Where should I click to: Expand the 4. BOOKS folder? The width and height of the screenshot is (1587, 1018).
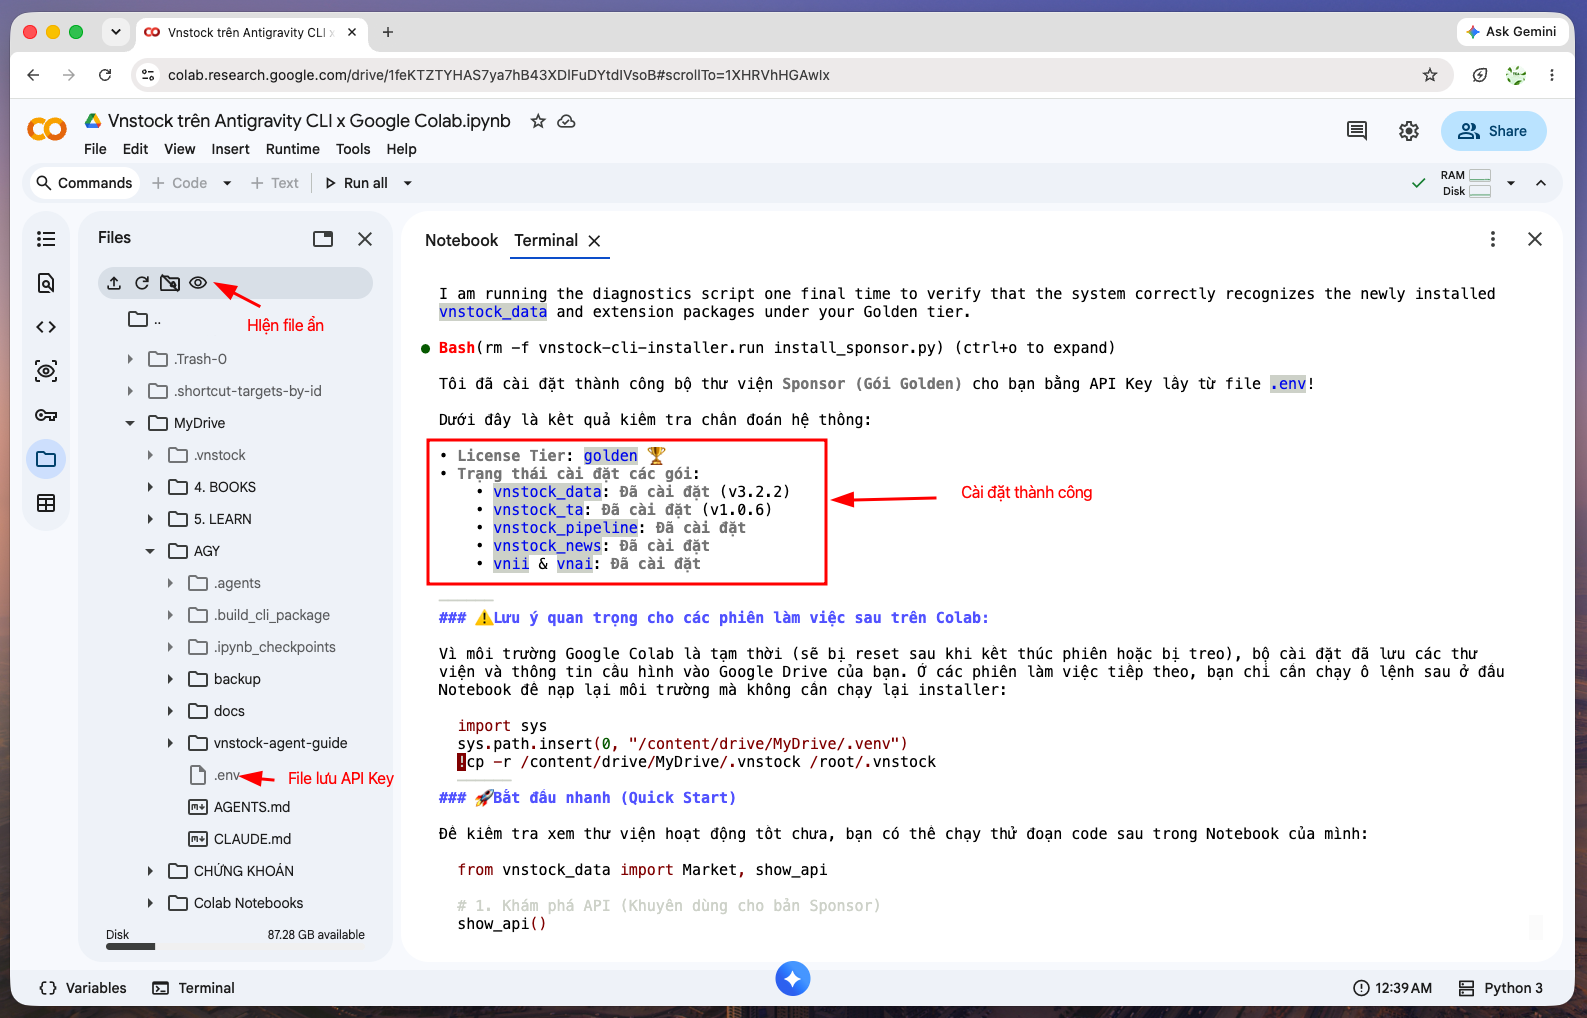(x=150, y=487)
